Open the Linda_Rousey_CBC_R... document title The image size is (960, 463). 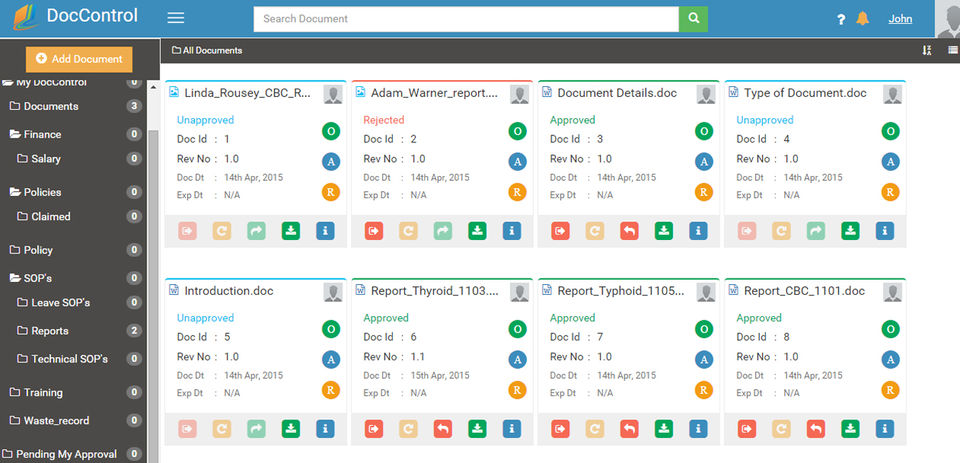(x=247, y=93)
